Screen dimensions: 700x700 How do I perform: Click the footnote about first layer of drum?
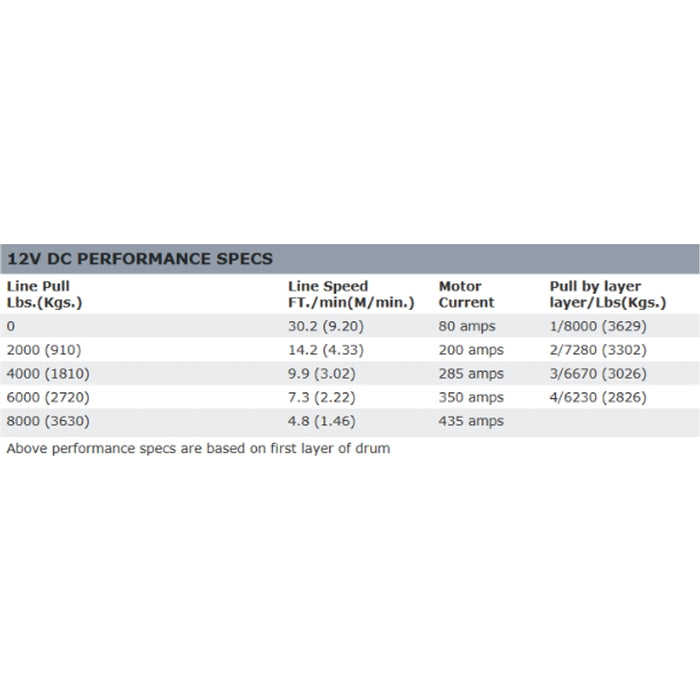(198, 448)
